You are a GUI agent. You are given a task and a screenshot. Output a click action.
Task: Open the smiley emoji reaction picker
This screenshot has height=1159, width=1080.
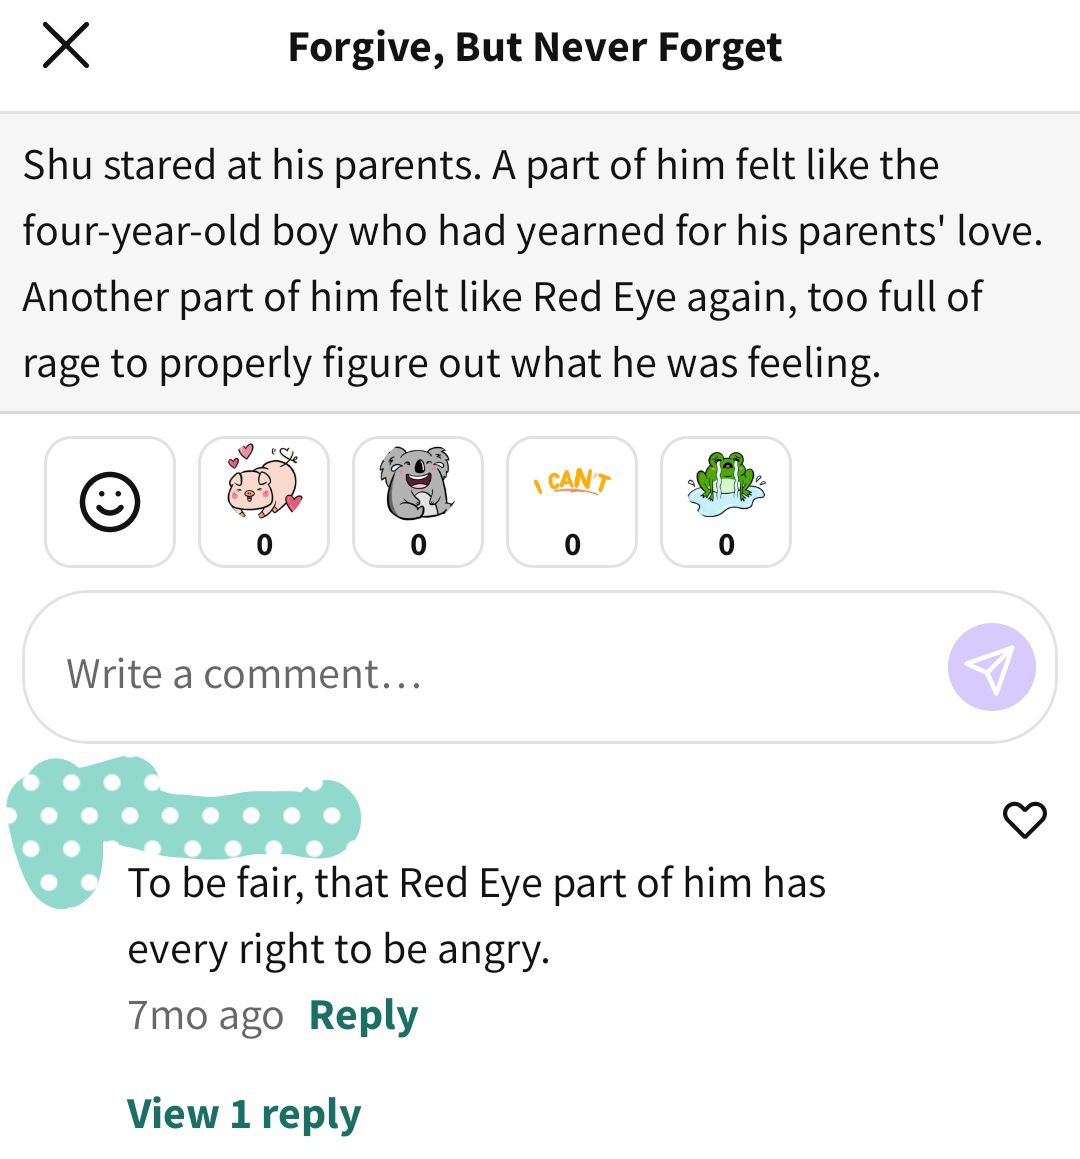[110, 502]
